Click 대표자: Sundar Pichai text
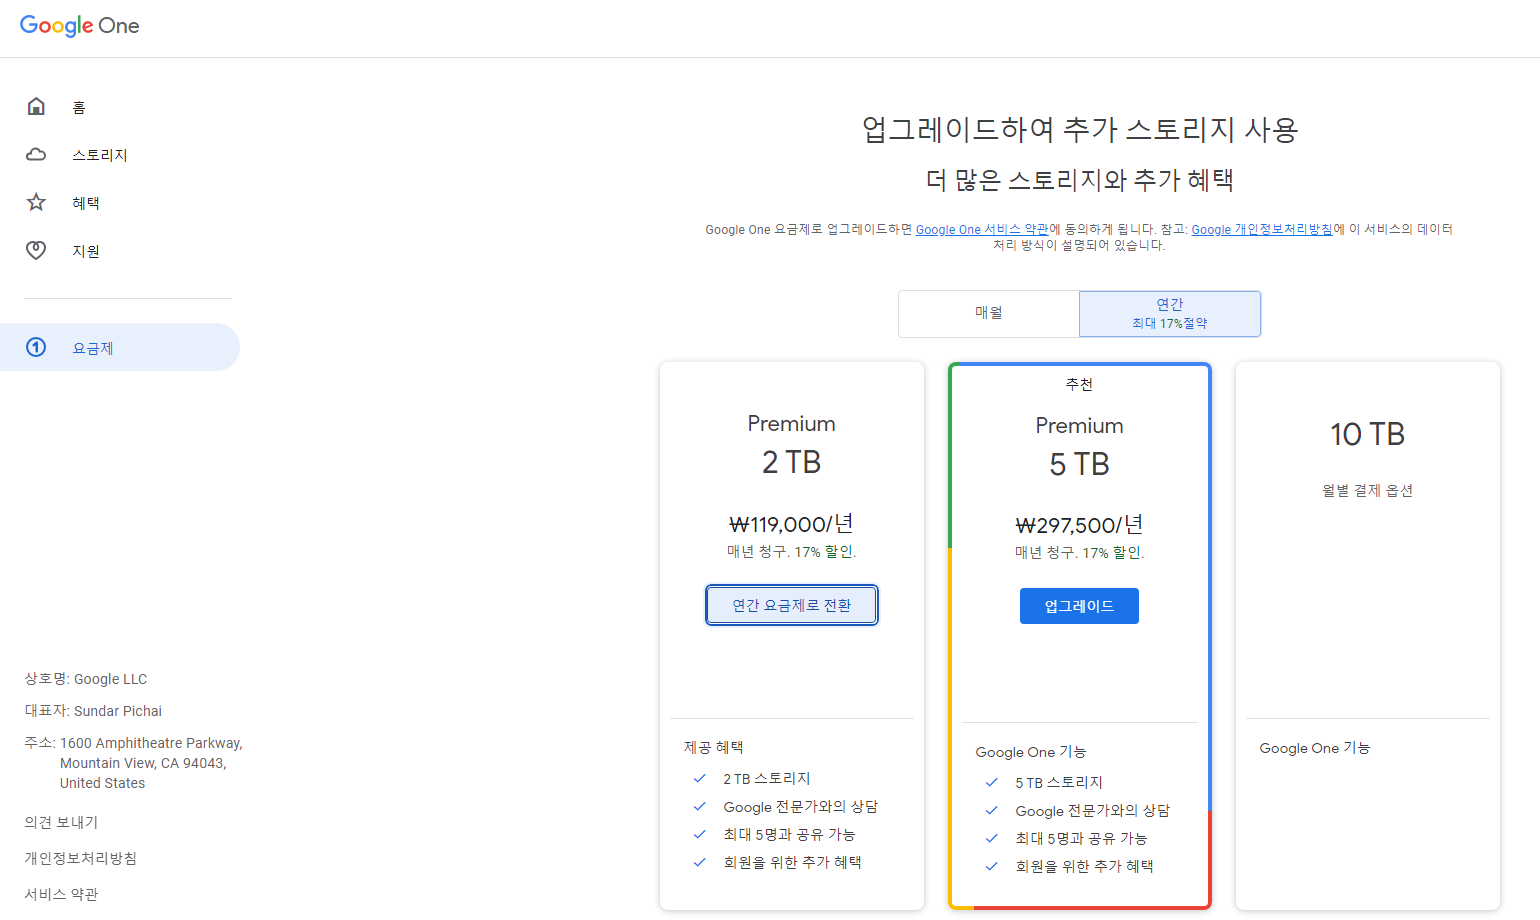The height and width of the screenshot is (920, 1540). pyautogui.click(x=93, y=711)
